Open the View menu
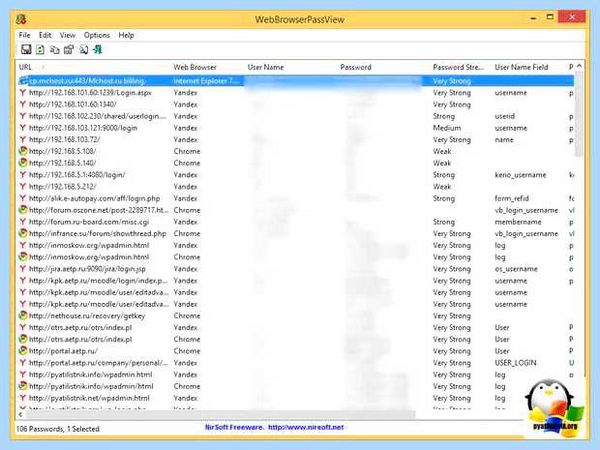This screenshot has height=450, width=600. coord(67,35)
